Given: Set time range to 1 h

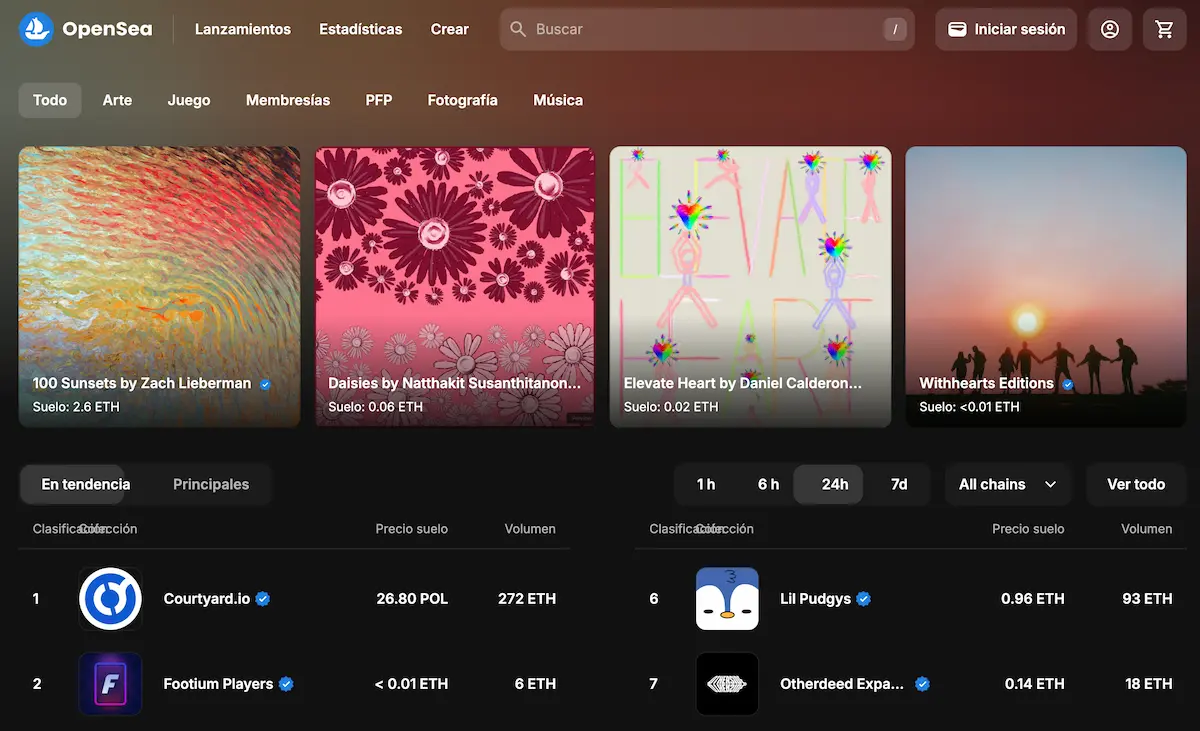Looking at the screenshot, I should 706,484.
